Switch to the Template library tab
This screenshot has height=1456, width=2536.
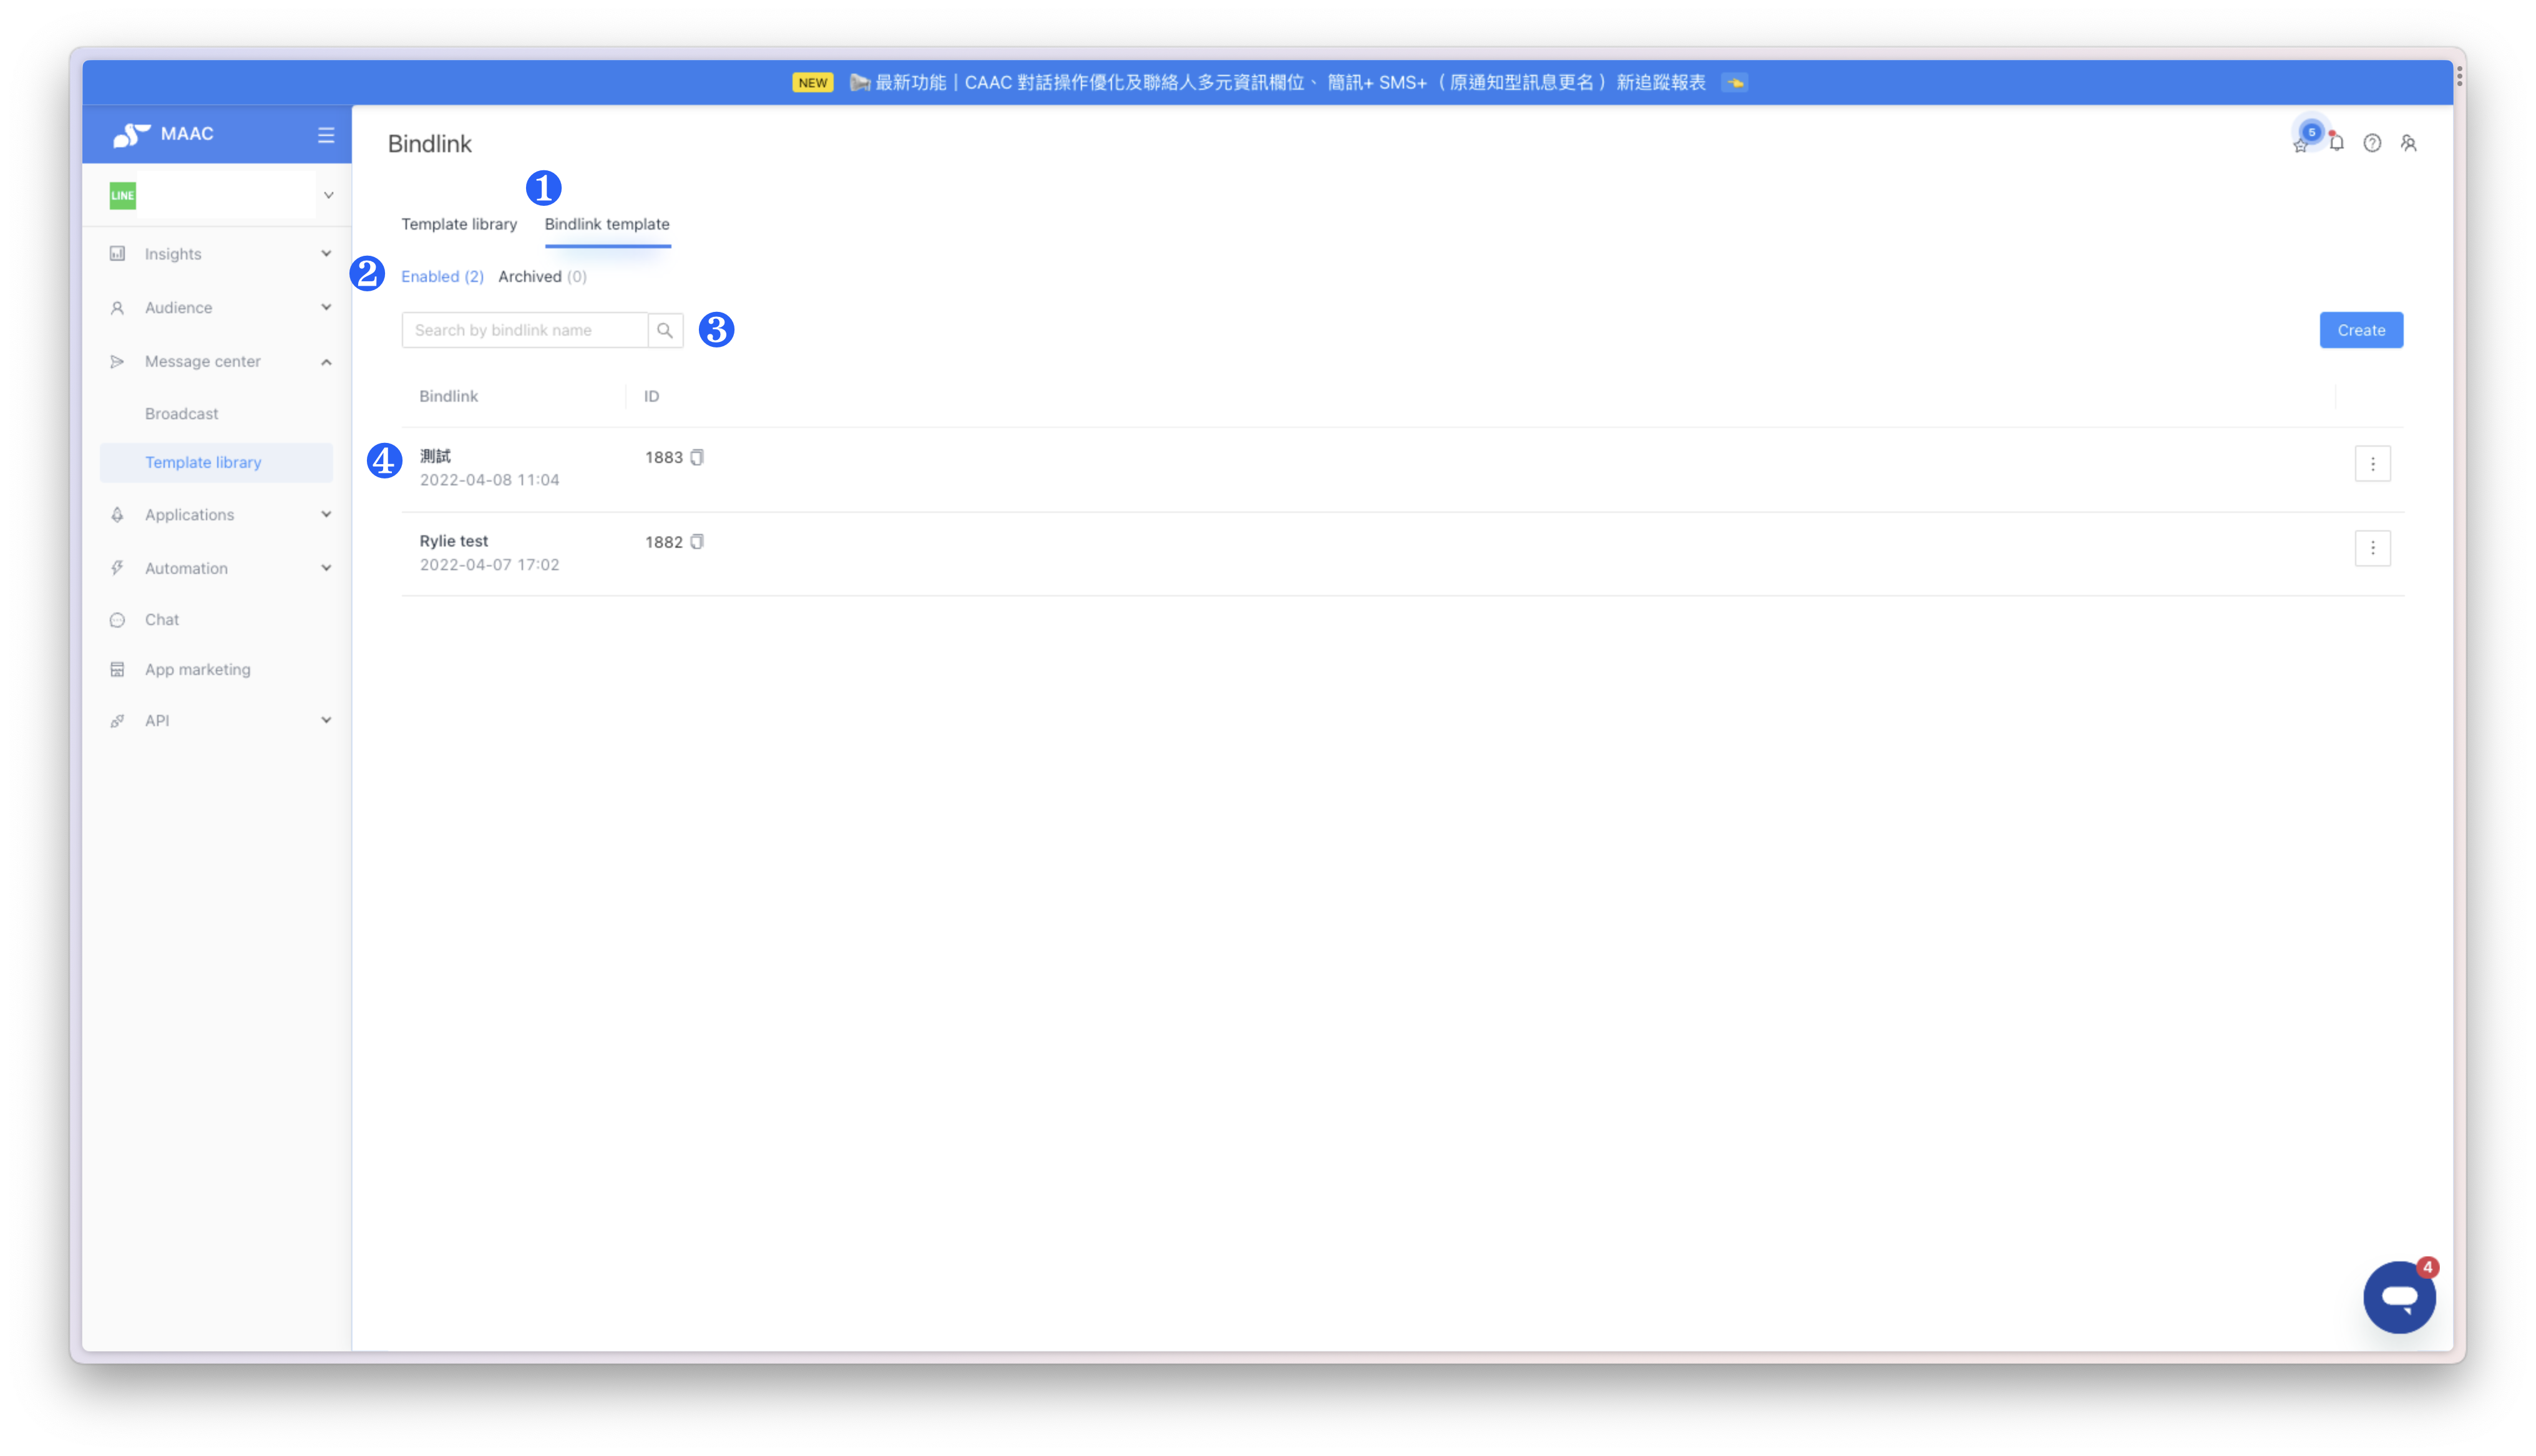coord(459,224)
